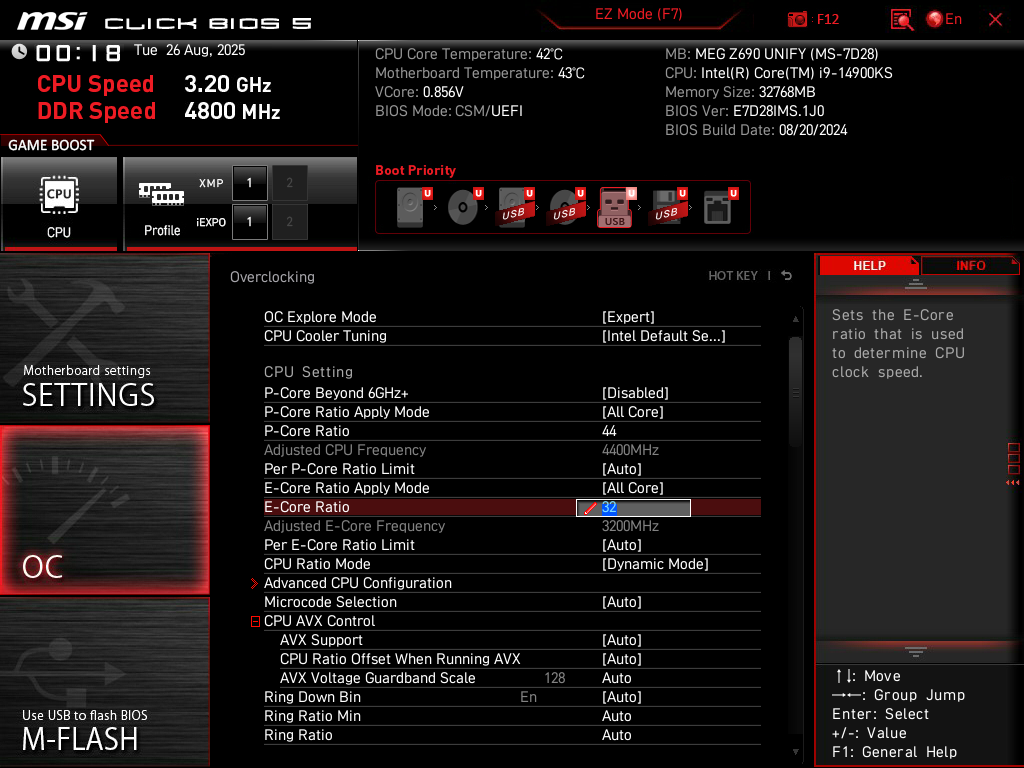
Task: Open Microcode Selection dropdown
Action: pyautogui.click(x=622, y=601)
